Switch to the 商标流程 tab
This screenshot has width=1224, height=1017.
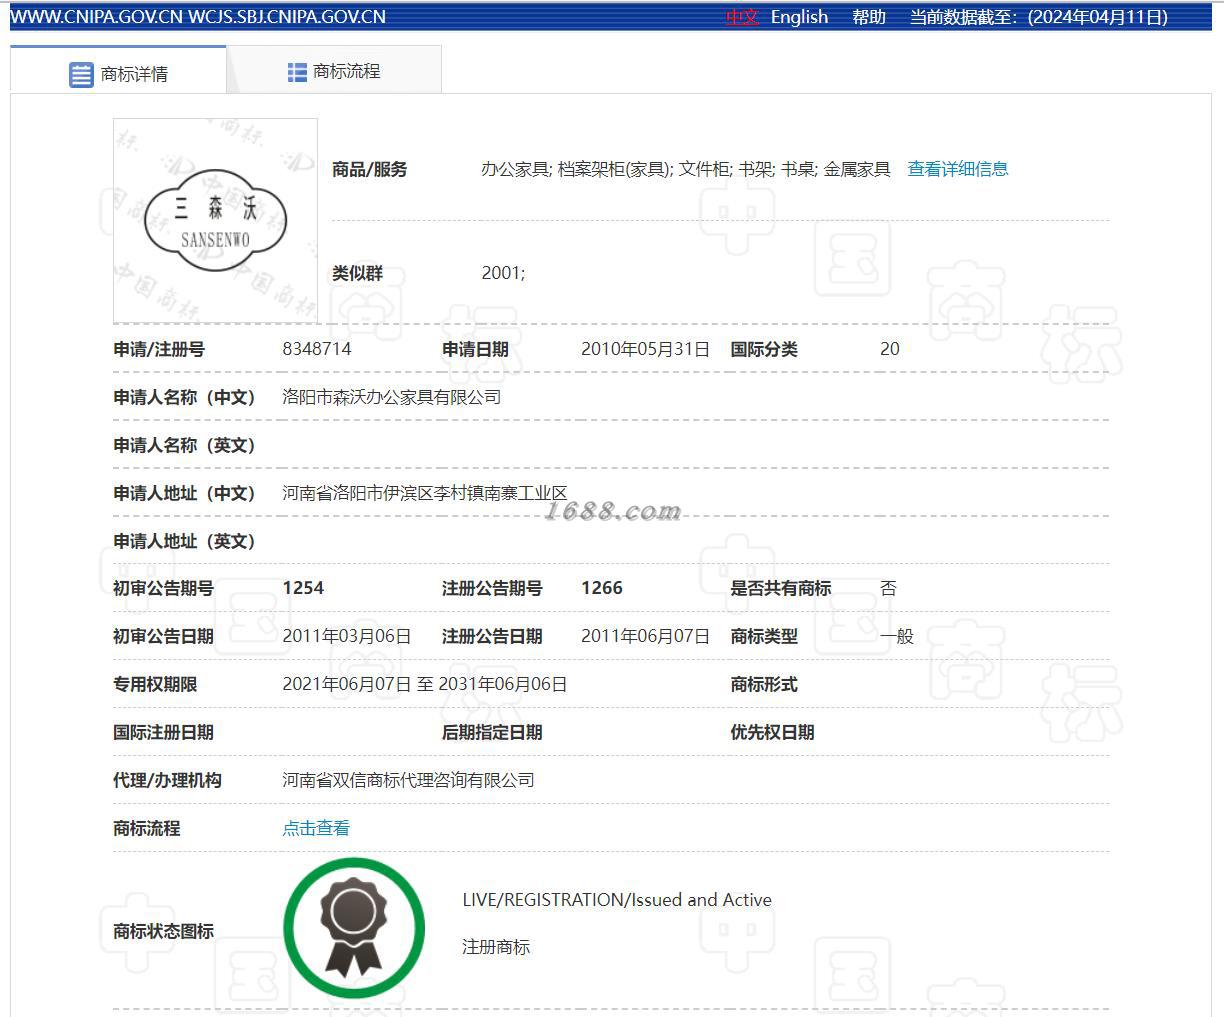tap(334, 72)
